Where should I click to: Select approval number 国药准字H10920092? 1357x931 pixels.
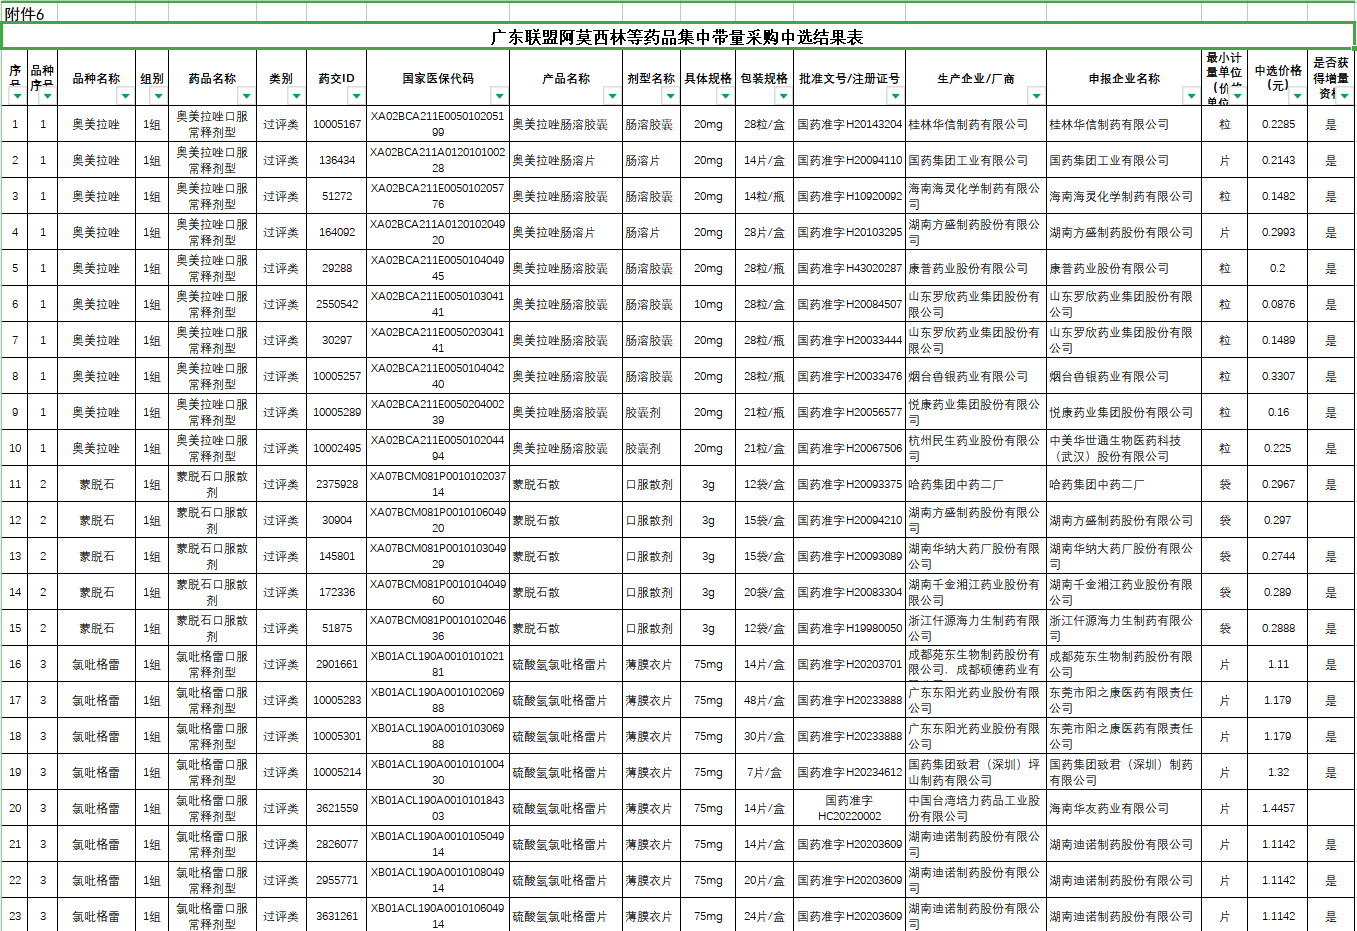pos(850,196)
